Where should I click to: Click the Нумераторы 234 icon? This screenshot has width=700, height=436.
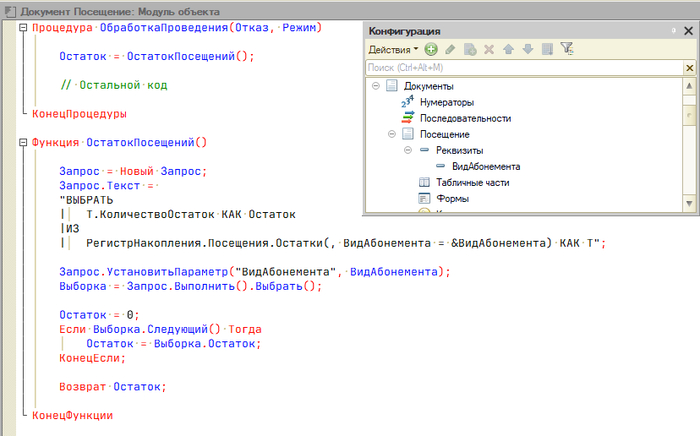tap(407, 102)
